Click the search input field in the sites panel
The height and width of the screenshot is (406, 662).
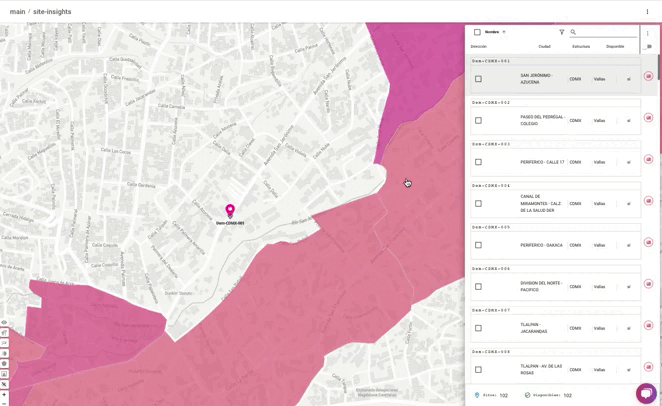click(607, 32)
